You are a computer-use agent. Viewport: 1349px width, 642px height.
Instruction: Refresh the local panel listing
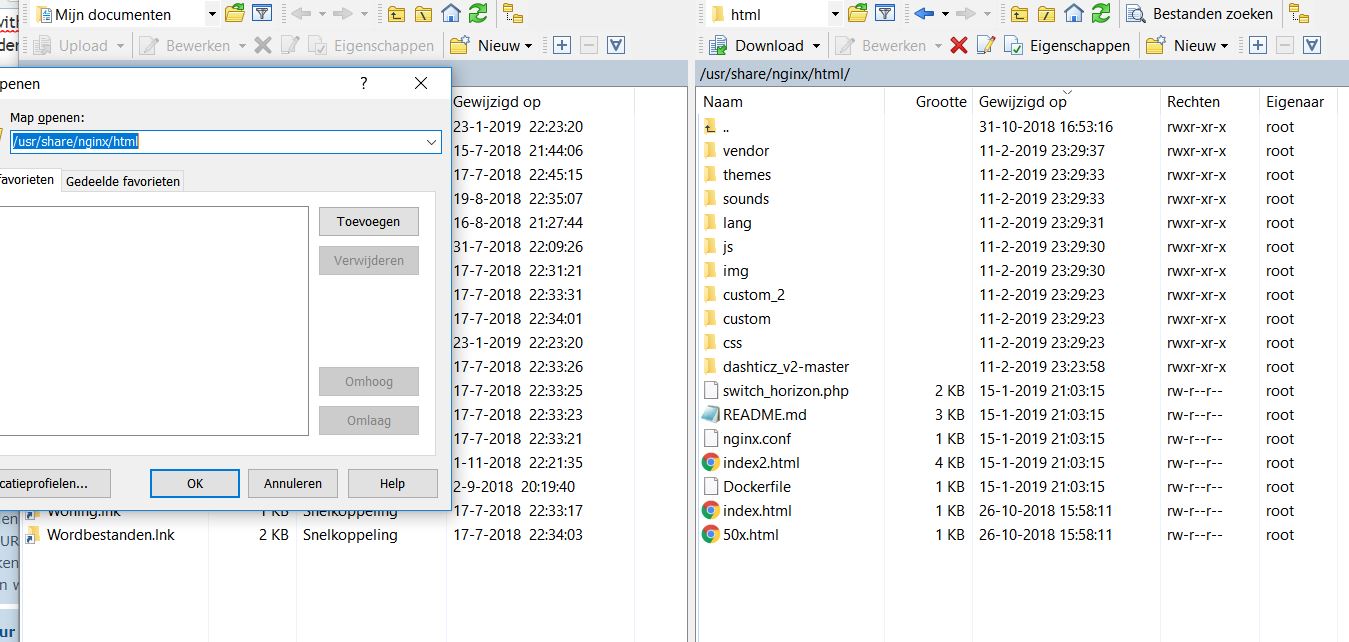[x=478, y=13]
